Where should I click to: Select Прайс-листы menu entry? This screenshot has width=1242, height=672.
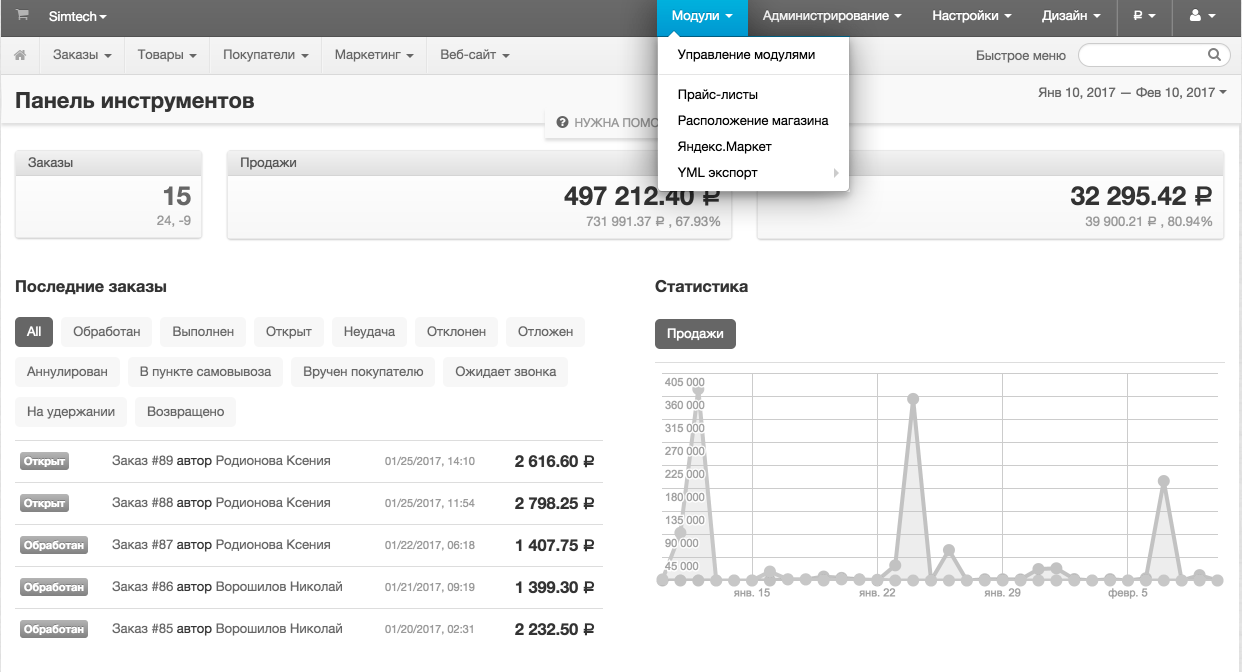pos(753,95)
